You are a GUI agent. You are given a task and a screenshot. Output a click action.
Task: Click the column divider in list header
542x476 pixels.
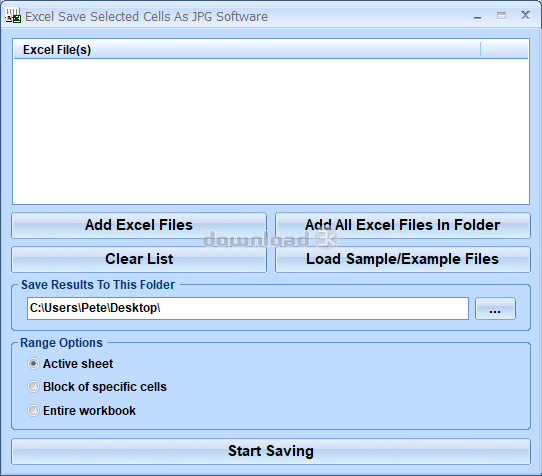click(480, 49)
